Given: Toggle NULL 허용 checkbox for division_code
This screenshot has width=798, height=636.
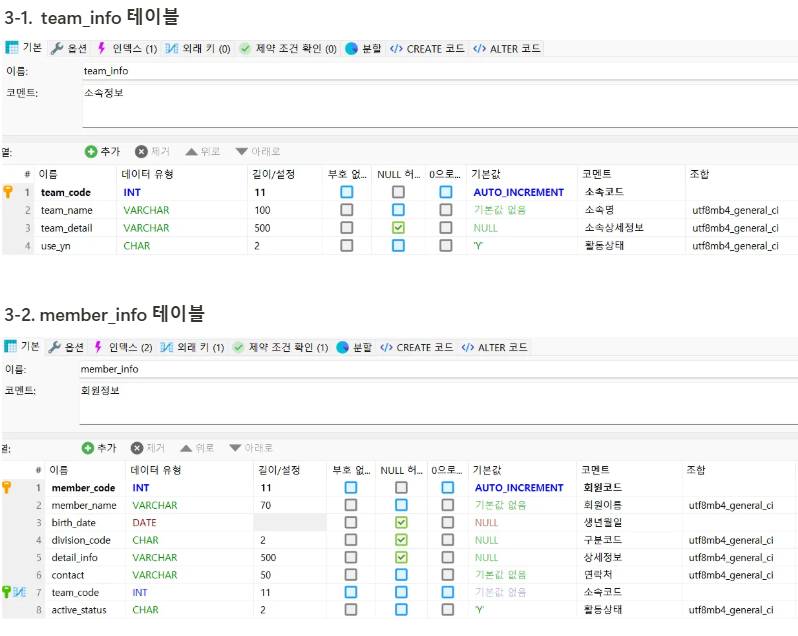Looking at the screenshot, I should [401, 539].
